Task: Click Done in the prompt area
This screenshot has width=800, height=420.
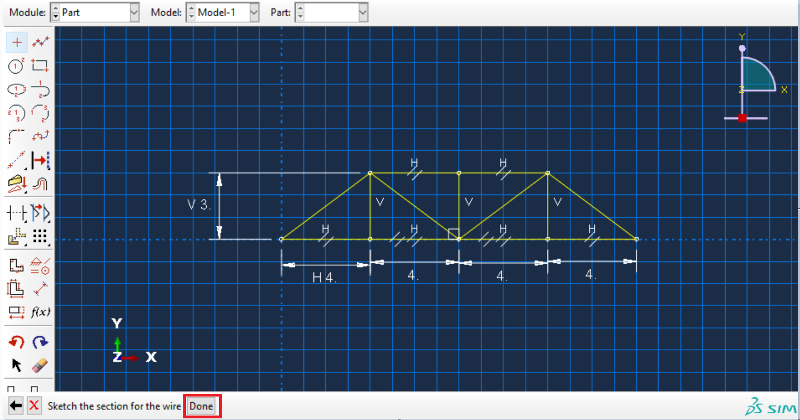Action: [x=202, y=406]
